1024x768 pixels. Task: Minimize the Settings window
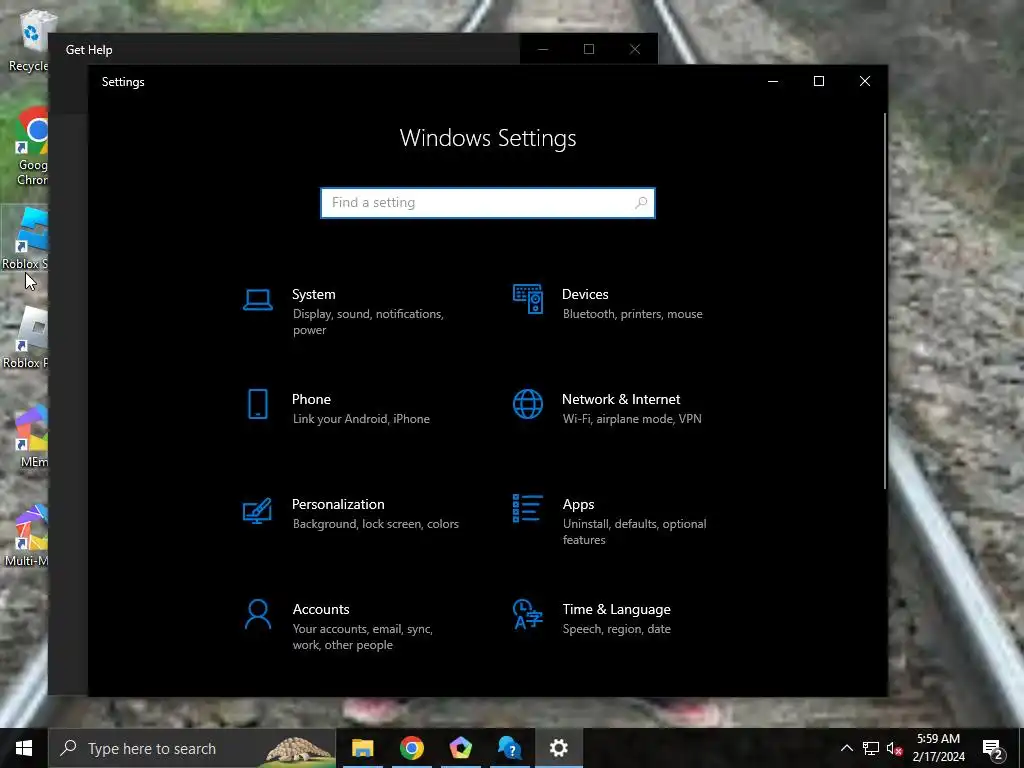tap(773, 81)
